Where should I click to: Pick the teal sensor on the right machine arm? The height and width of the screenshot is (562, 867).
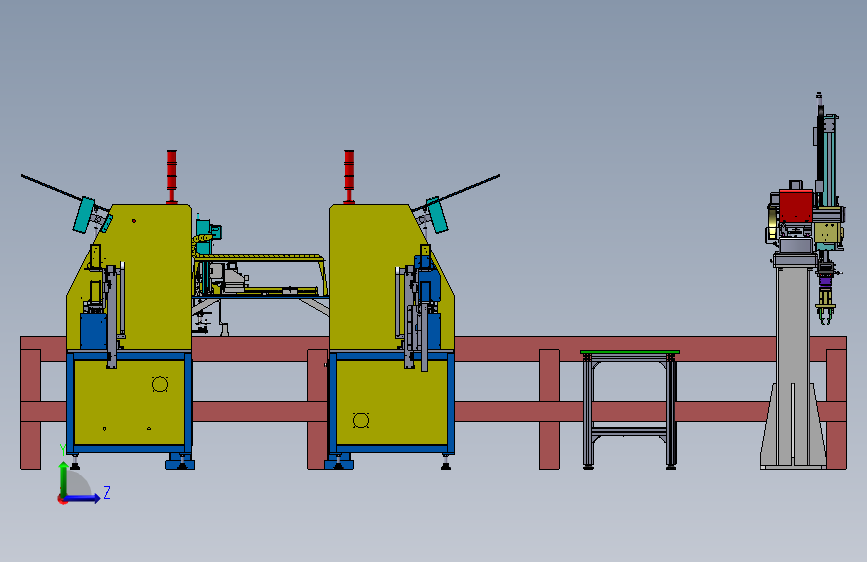coord(437,215)
